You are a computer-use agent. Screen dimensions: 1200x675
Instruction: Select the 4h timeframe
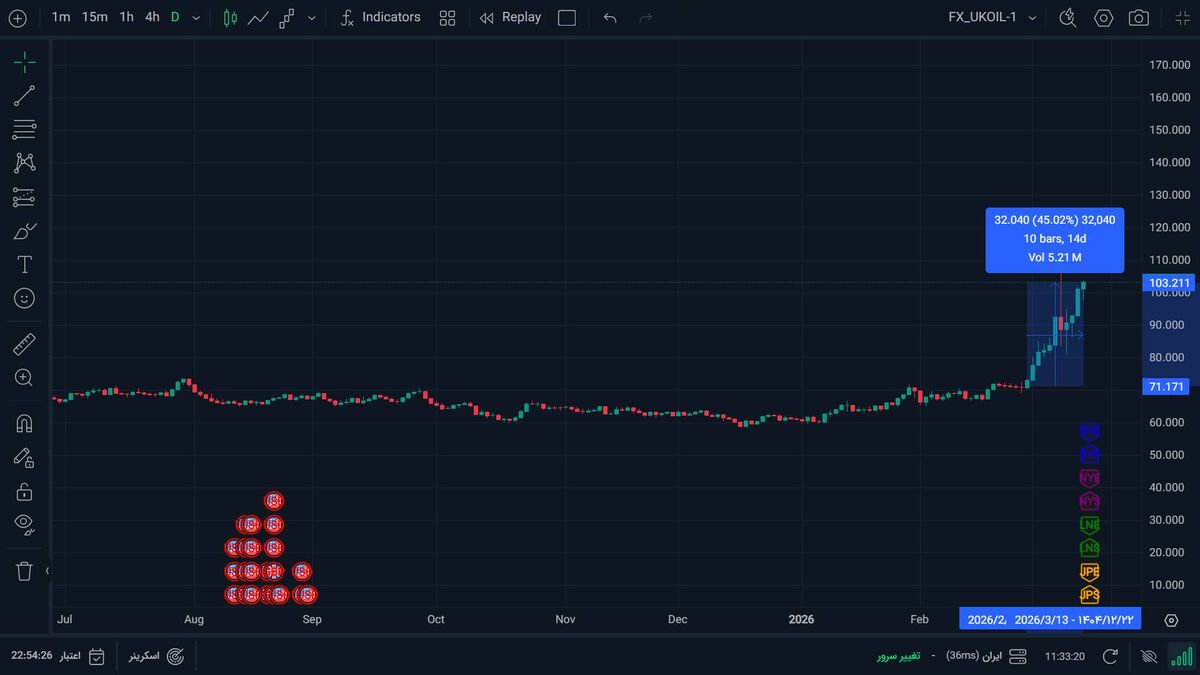[152, 17]
